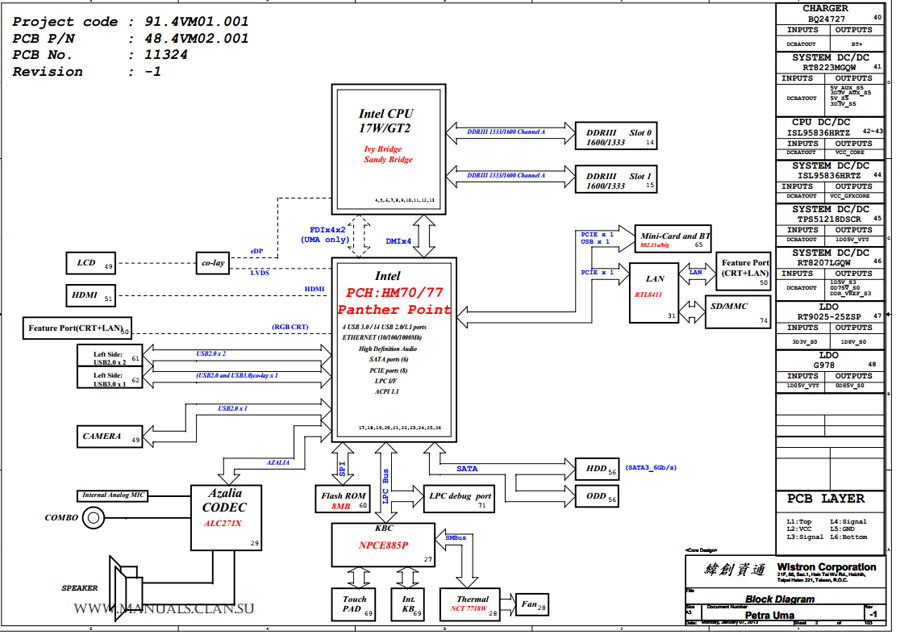
Task: Click the DMIx4 label
Action: [398, 241]
